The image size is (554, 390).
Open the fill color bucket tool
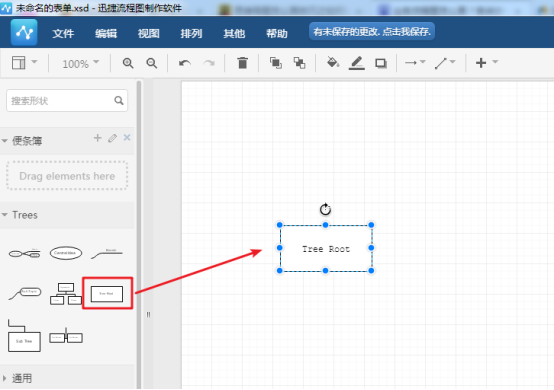(x=332, y=63)
